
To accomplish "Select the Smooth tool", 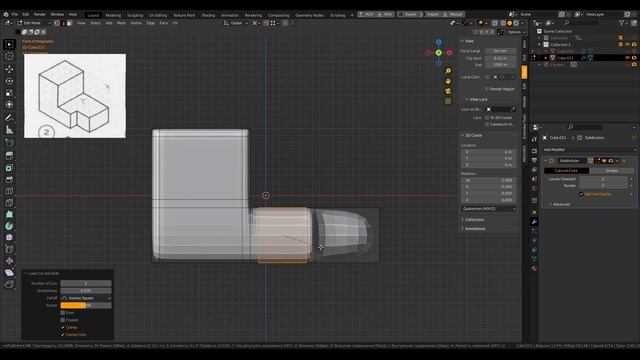I will pyautogui.click(x=9, y=238).
